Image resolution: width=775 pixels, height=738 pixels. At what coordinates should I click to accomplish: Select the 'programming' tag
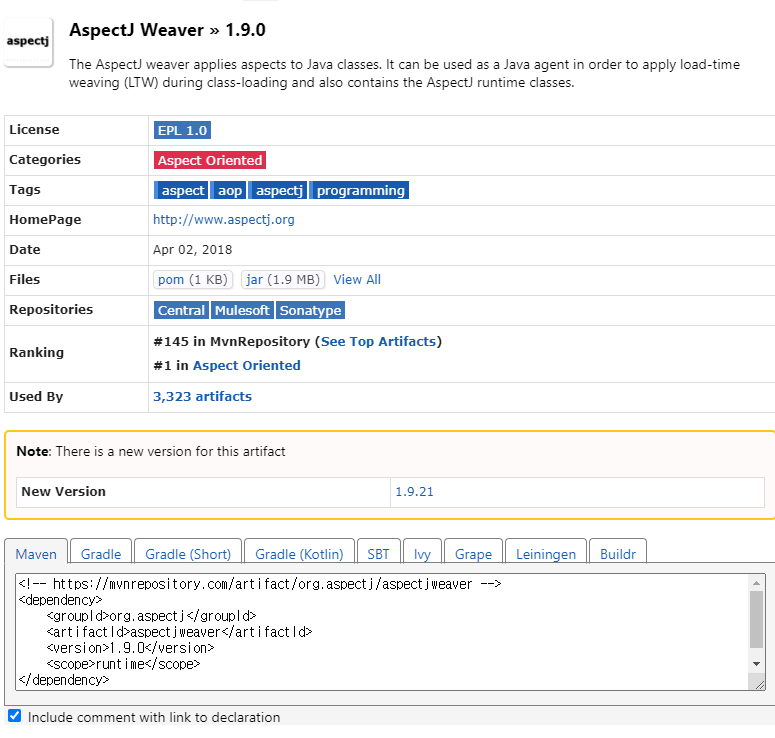tap(359, 190)
